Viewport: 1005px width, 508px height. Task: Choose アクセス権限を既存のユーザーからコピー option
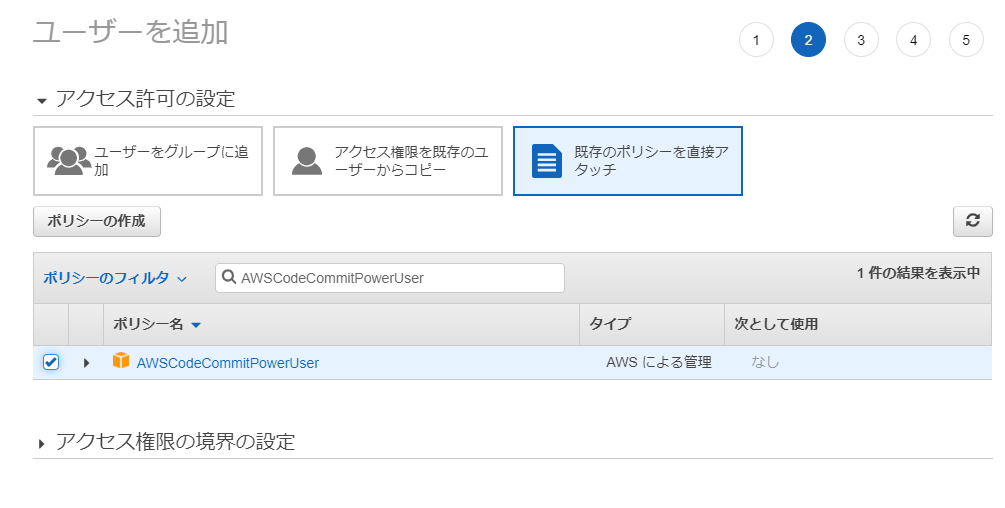pyautogui.click(x=388, y=161)
